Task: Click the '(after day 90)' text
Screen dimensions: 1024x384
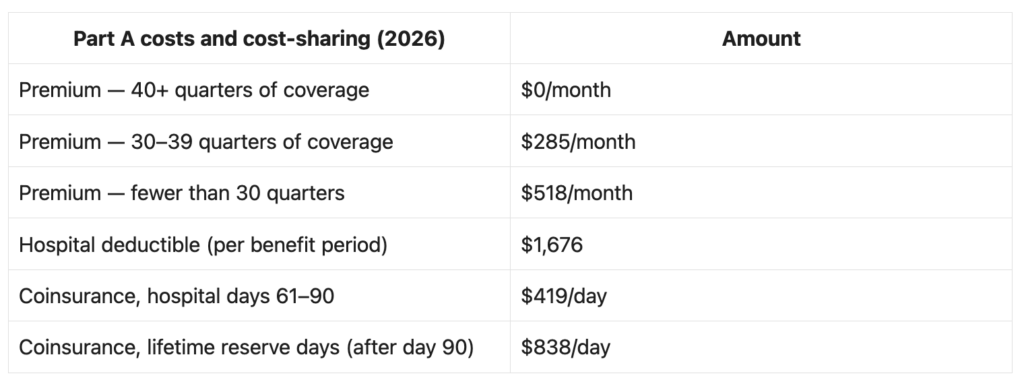Action: tap(410, 347)
